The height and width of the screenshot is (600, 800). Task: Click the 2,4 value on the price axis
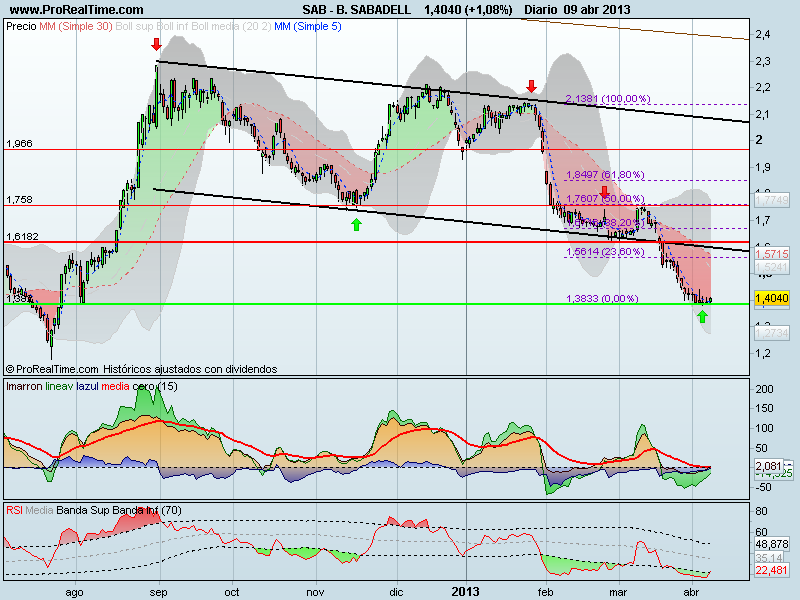coord(763,35)
